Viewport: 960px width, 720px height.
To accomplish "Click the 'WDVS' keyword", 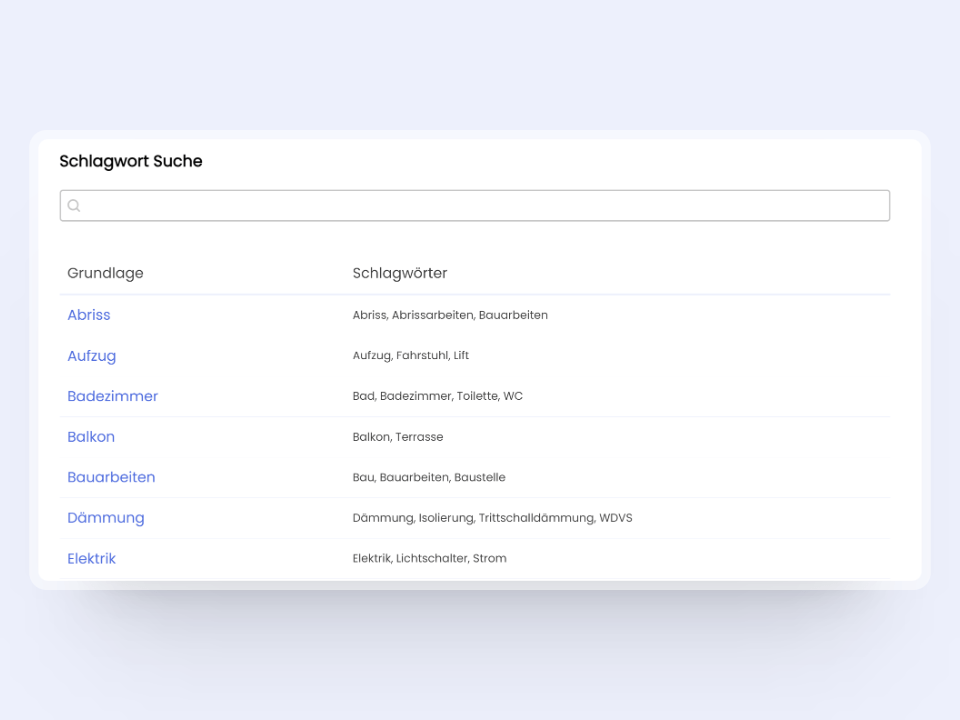I will [x=616, y=518].
